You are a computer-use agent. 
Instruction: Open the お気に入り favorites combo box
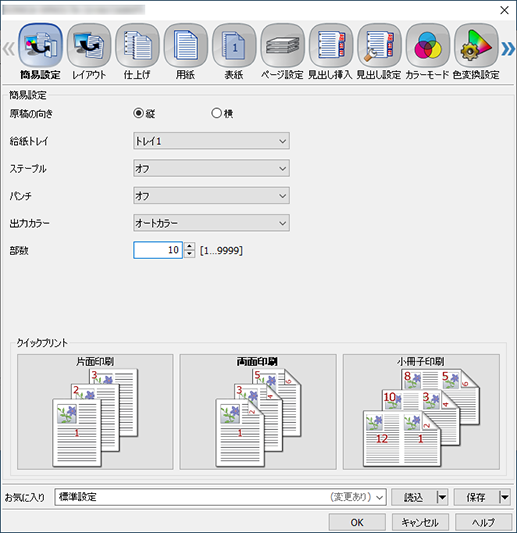[x=220, y=497]
